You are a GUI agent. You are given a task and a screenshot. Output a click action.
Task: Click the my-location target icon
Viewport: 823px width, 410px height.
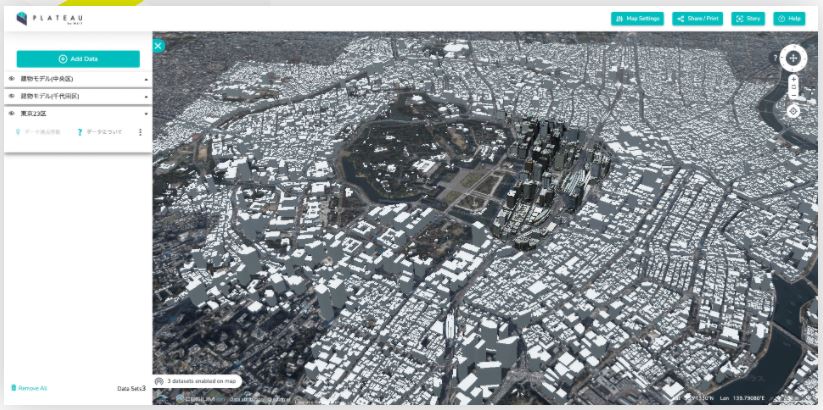click(793, 111)
